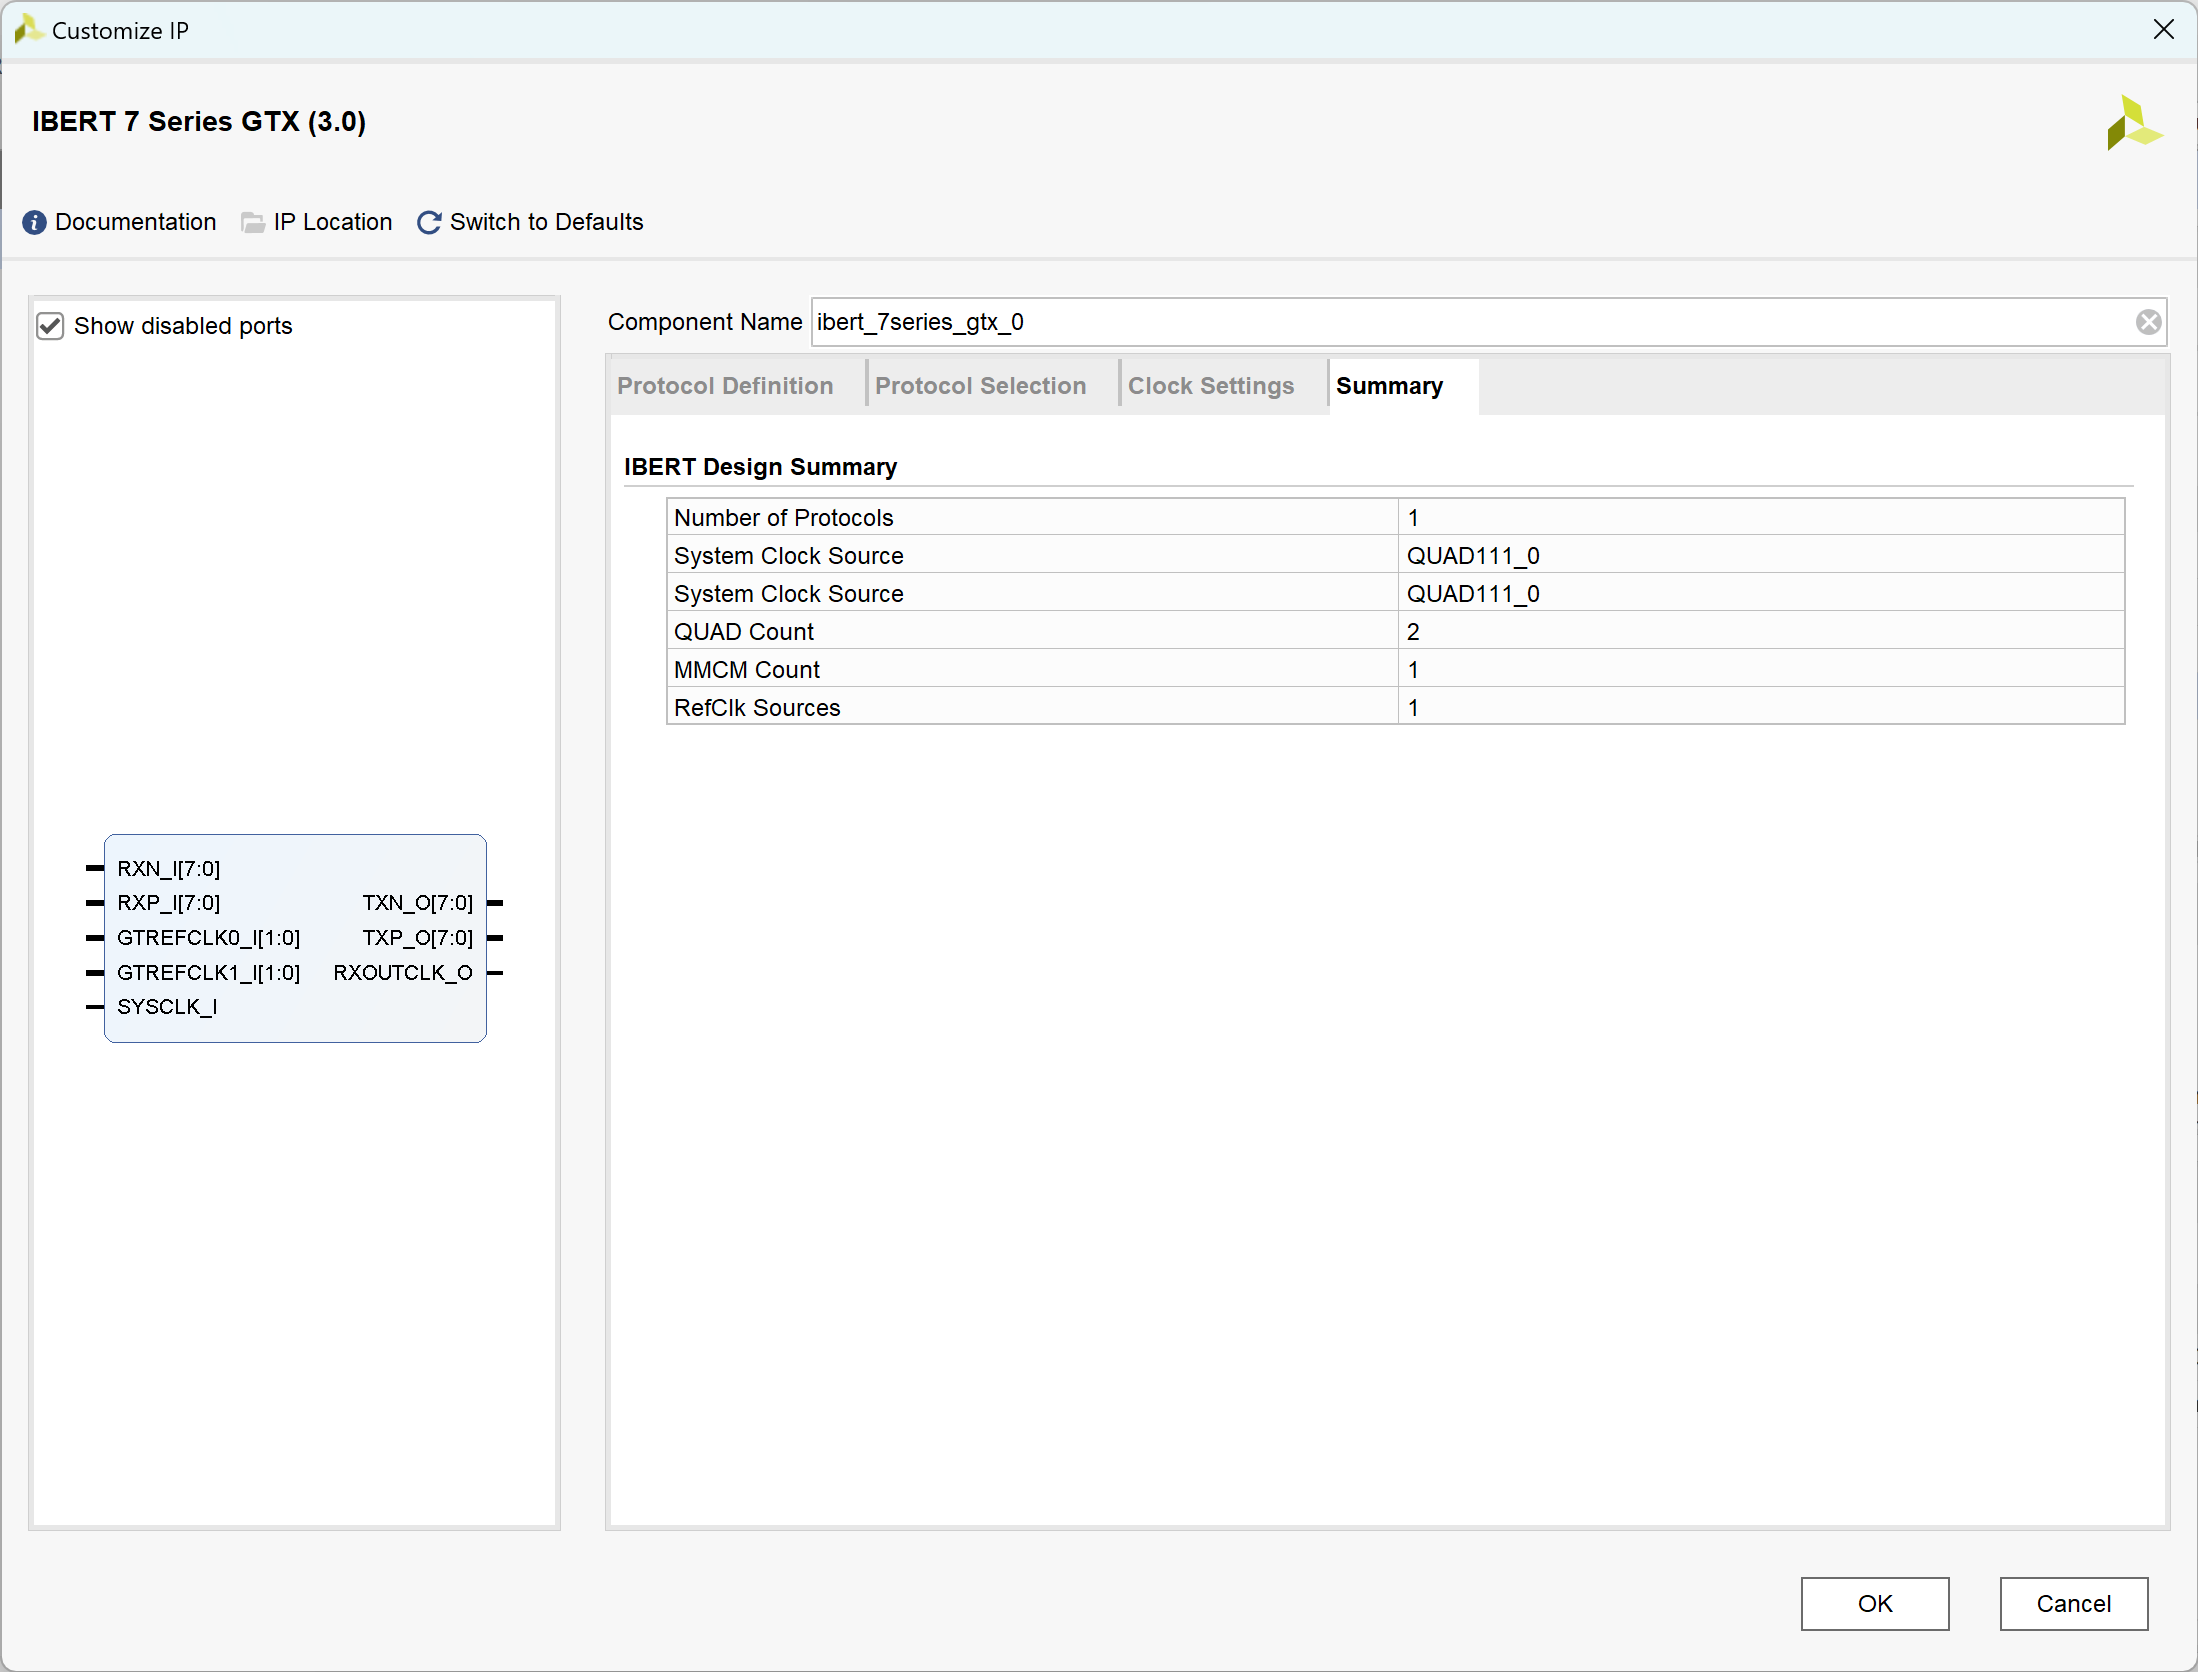Click the Vivado icon in title bar
Image resolution: width=2198 pixels, height=1672 pixels.
click(x=27, y=29)
